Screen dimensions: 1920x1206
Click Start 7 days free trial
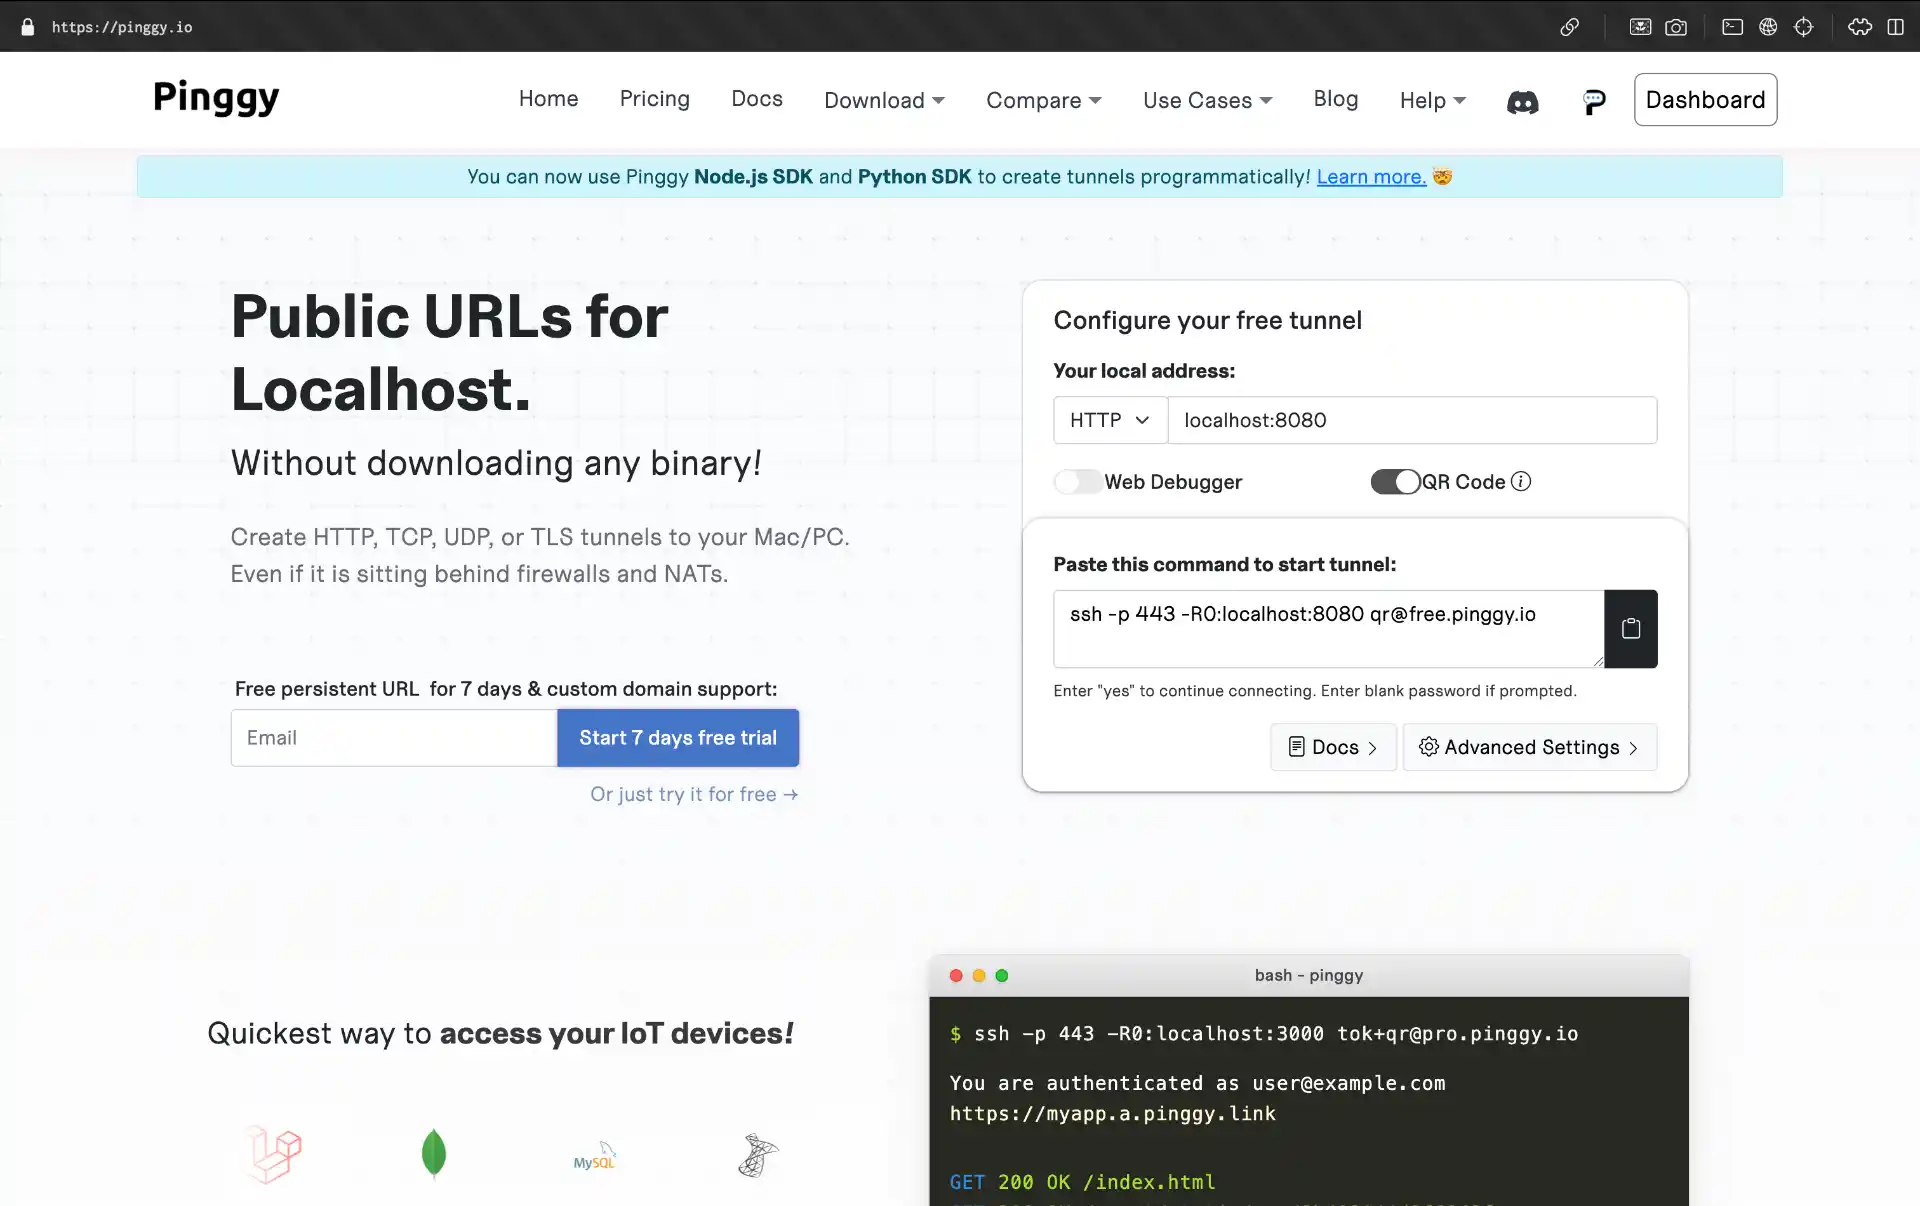point(678,738)
